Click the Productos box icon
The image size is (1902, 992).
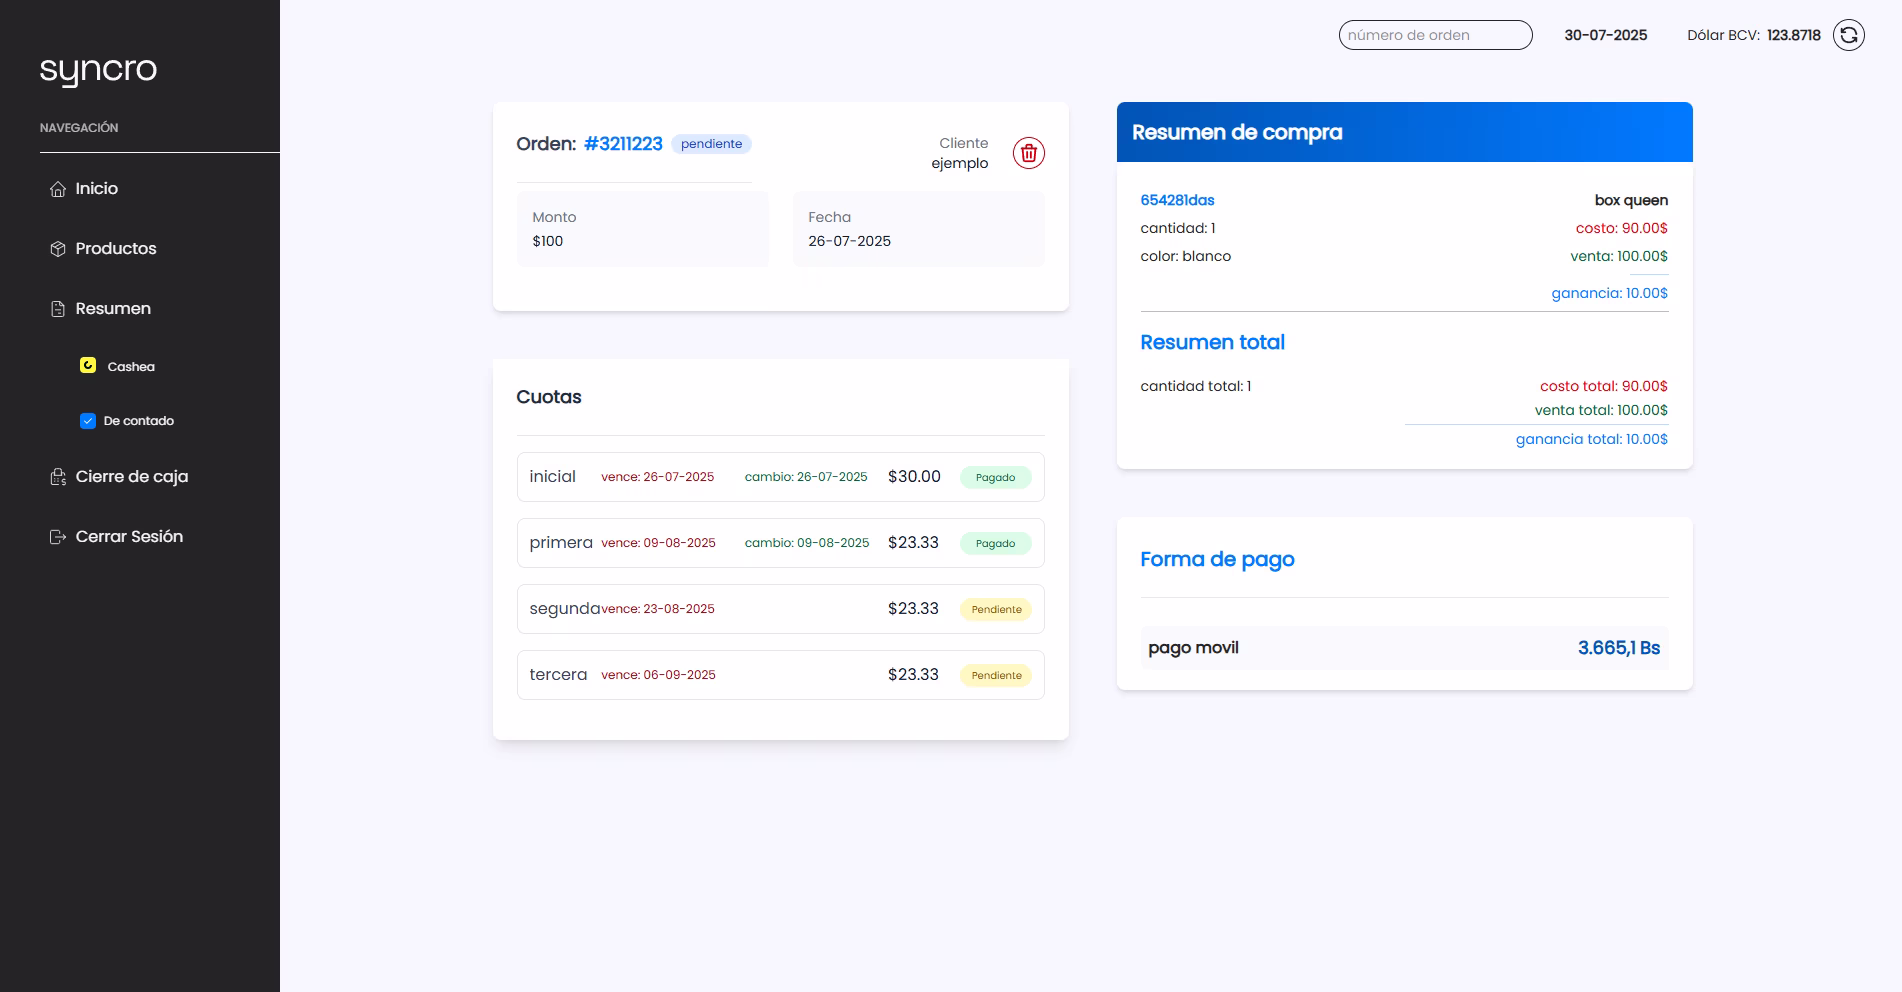pos(58,249)
